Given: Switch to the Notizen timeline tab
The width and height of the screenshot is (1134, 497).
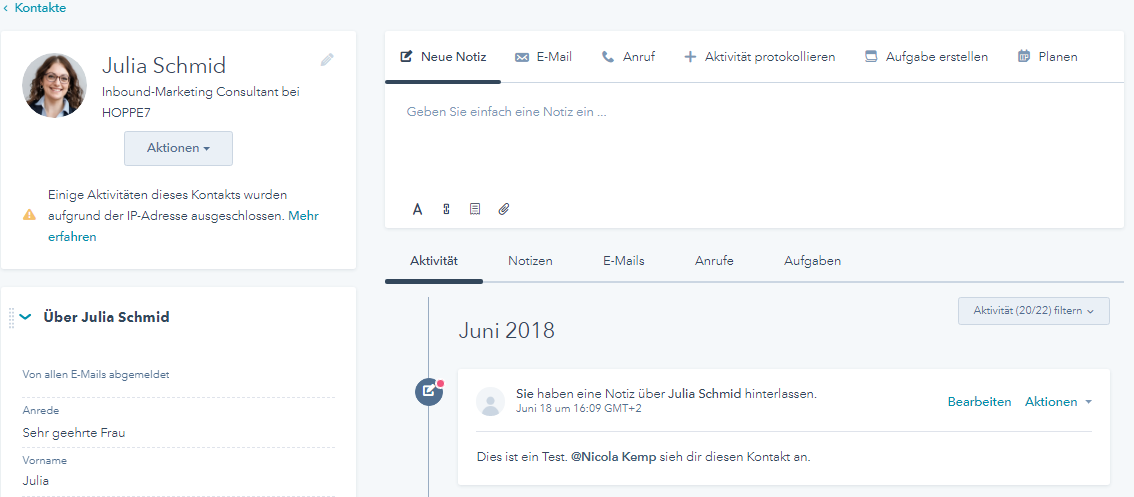Looking at the screenshot, I should [x=530, y=261].
